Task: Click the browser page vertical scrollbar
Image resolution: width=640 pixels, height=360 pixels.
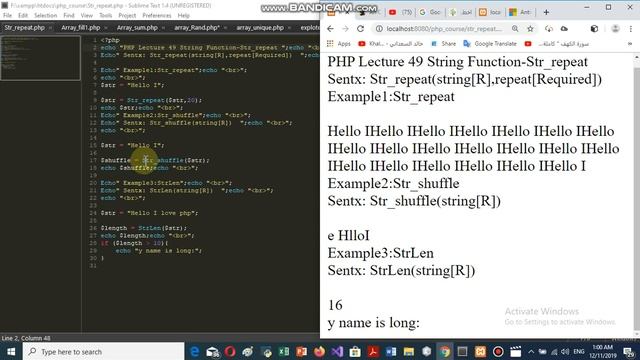Action: tap(636, 195)
